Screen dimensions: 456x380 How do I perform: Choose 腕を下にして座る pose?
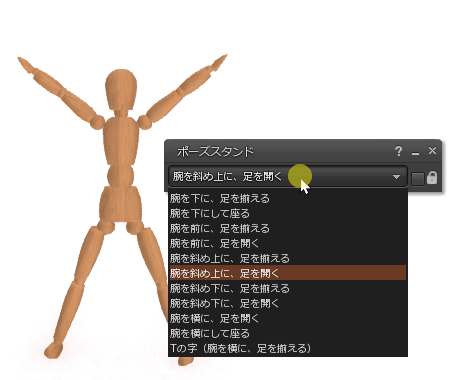[288, 213]
